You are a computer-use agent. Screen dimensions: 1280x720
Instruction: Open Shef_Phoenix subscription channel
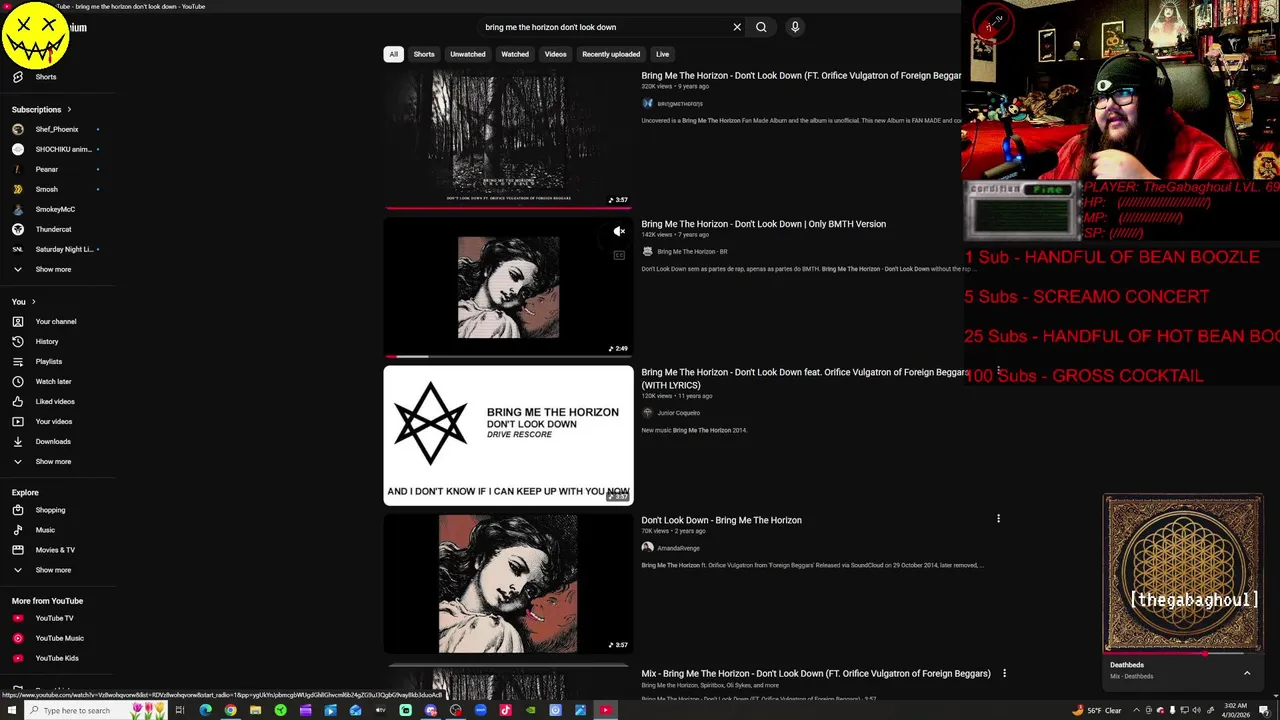[56, 129]
